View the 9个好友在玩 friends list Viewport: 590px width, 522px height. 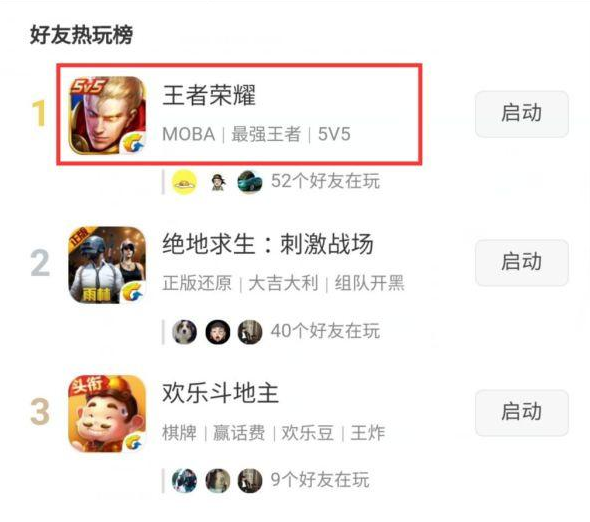(x=320, y=479)
